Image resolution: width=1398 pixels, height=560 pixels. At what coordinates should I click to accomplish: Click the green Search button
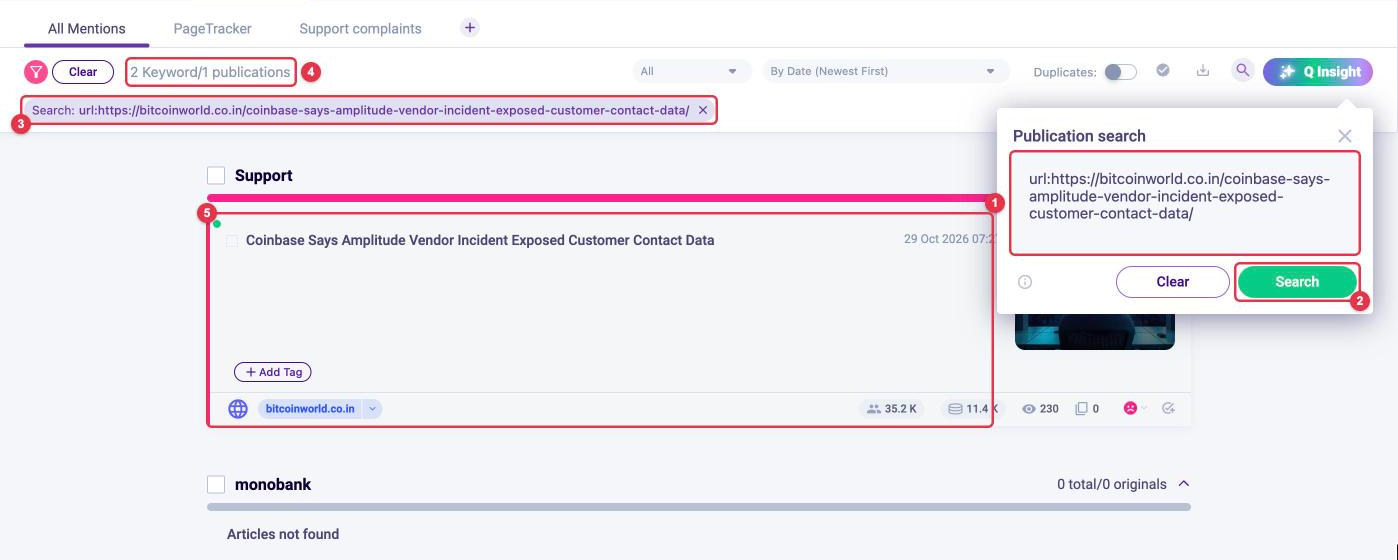(1297, 282)
